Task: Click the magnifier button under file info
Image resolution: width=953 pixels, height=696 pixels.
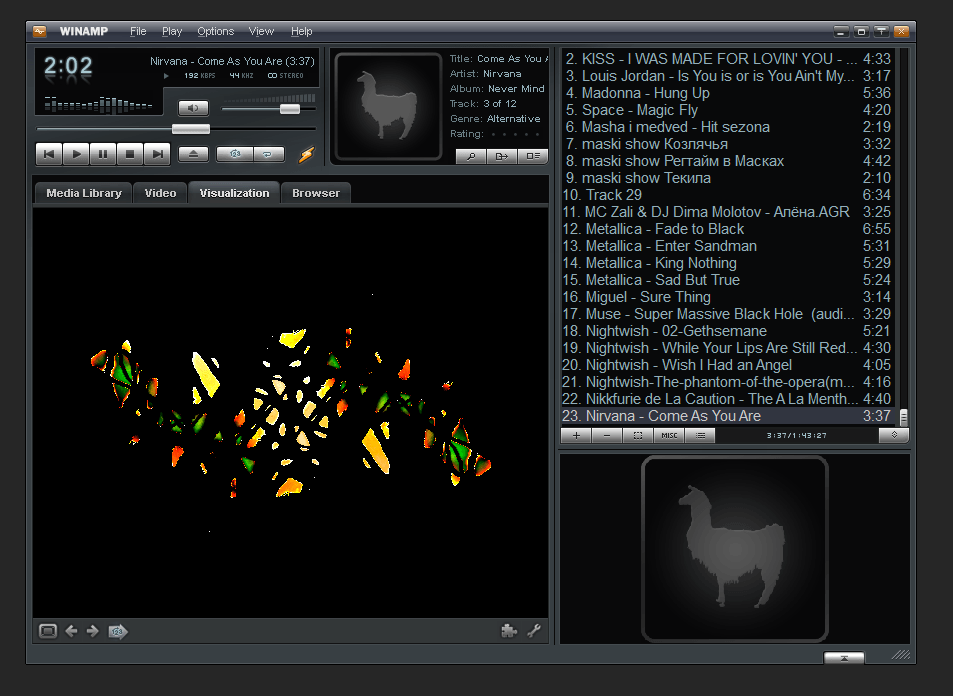Action: point(471,156)
